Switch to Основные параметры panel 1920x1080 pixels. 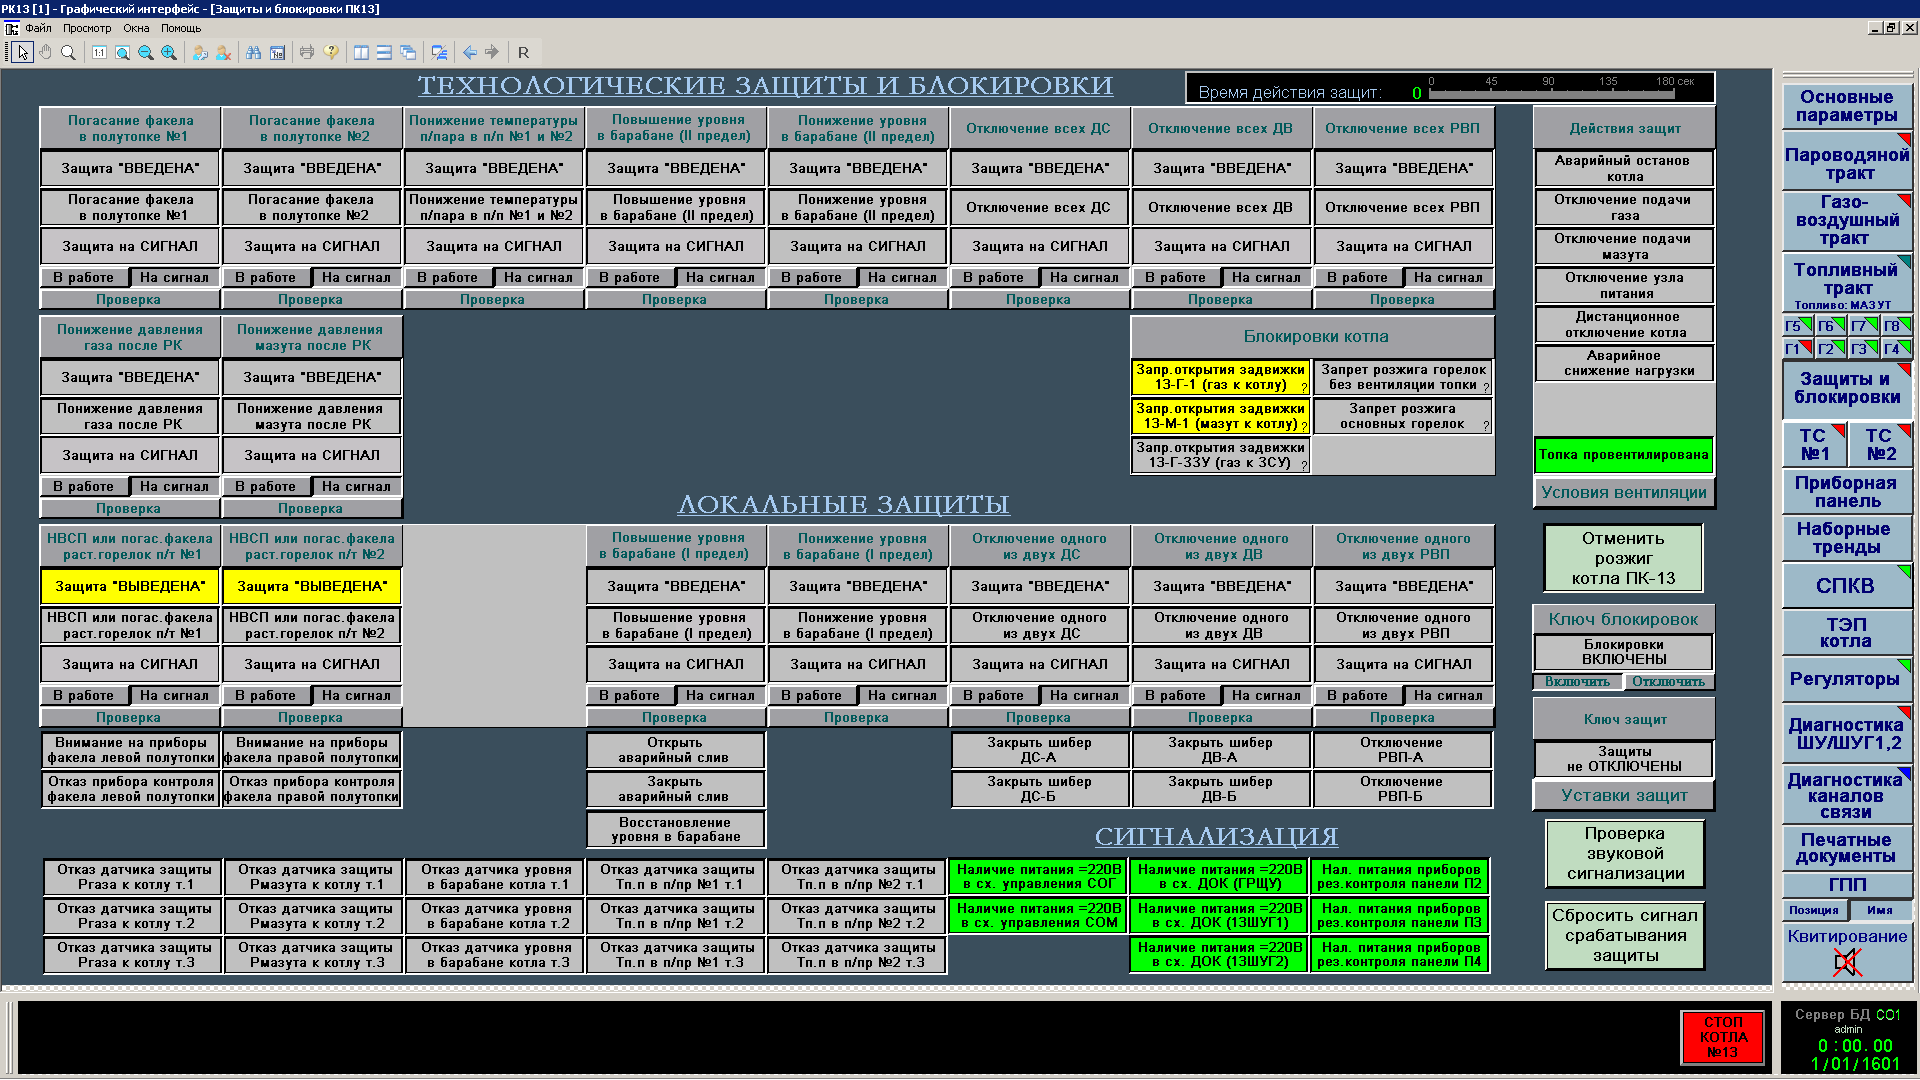1847,106
